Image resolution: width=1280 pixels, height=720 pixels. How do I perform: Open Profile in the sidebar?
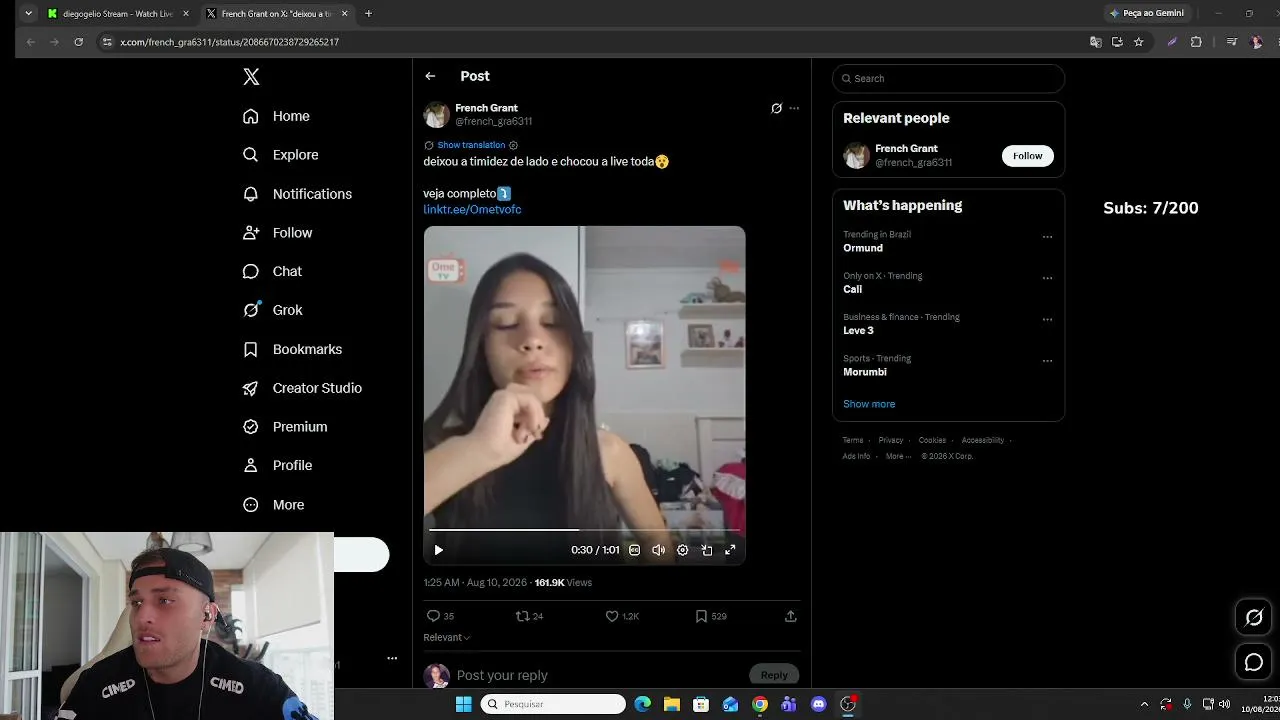(277, 466)
